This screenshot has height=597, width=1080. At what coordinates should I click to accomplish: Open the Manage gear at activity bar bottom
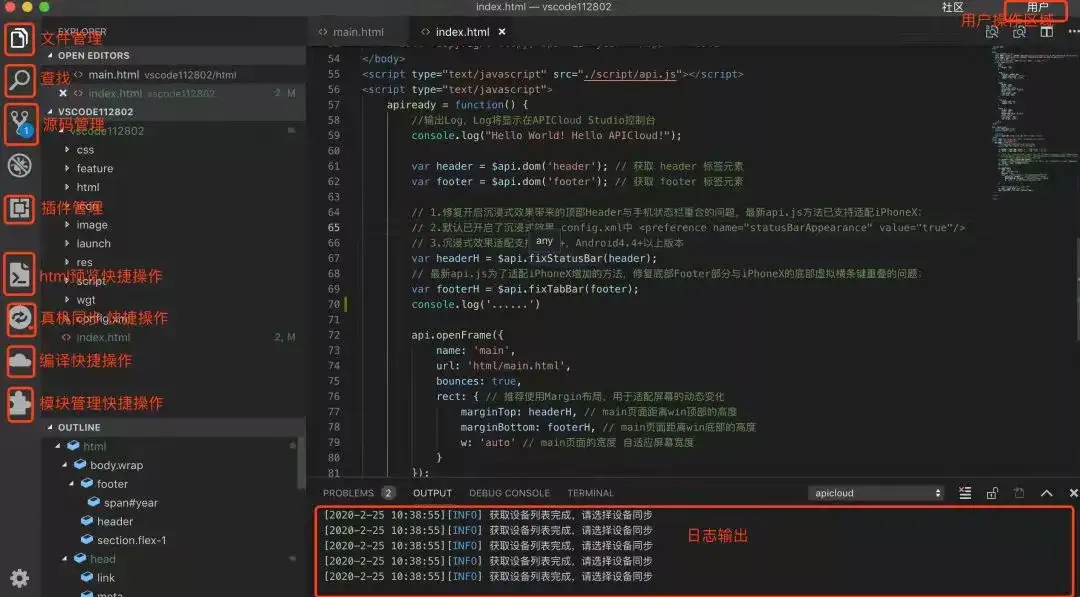point(19,578)
